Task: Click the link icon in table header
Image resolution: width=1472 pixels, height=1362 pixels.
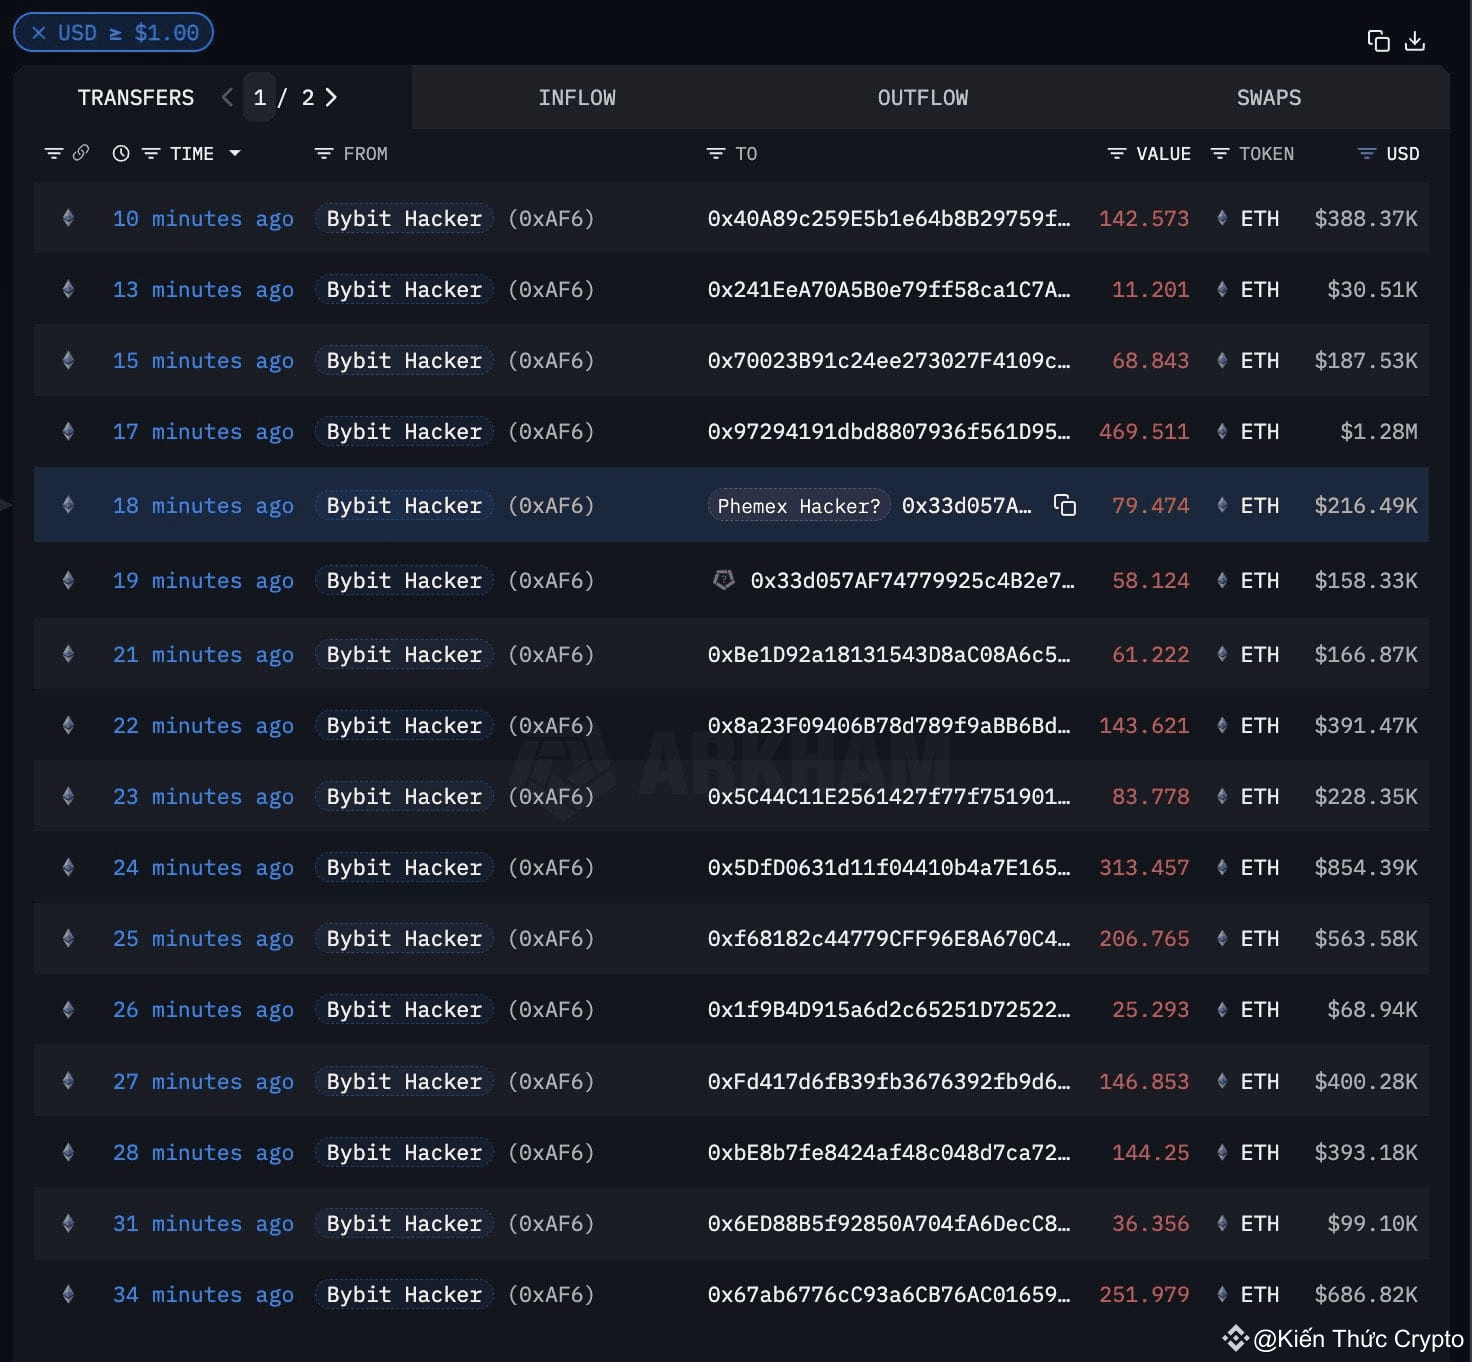Action: click(x=81, y=152)
